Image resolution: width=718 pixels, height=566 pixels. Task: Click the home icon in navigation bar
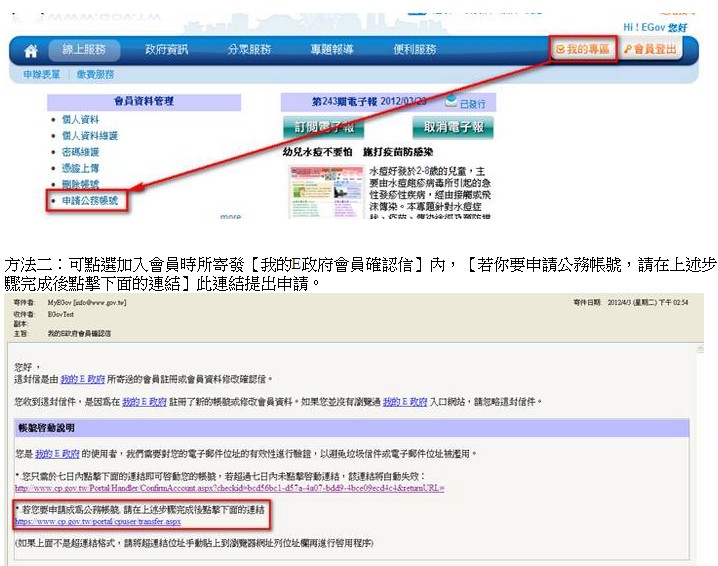click(x=31, y=50)
